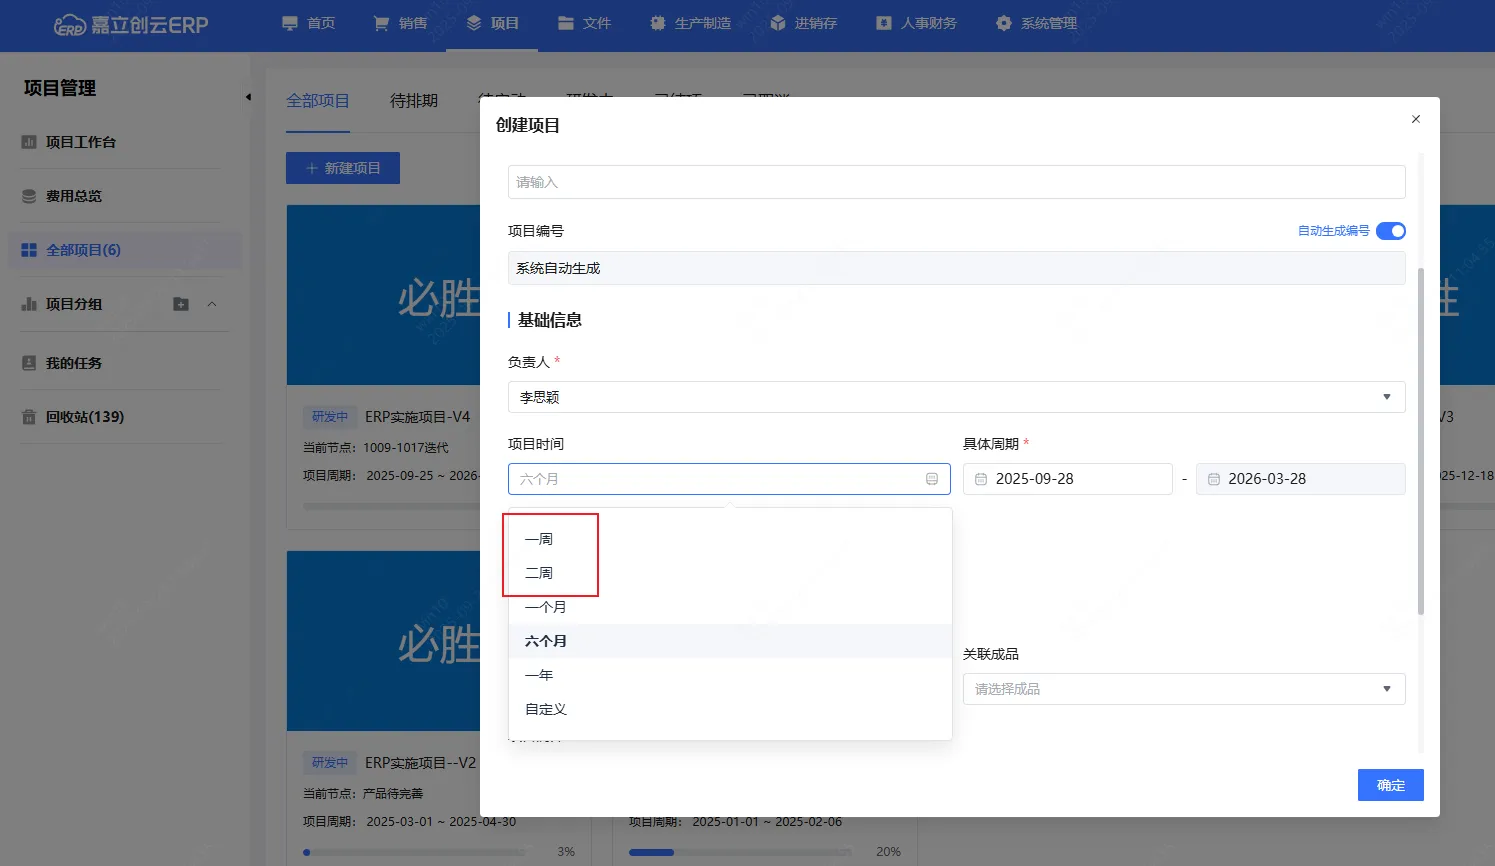
Task: Click the project name input field
Action: (x=956, y=182)
